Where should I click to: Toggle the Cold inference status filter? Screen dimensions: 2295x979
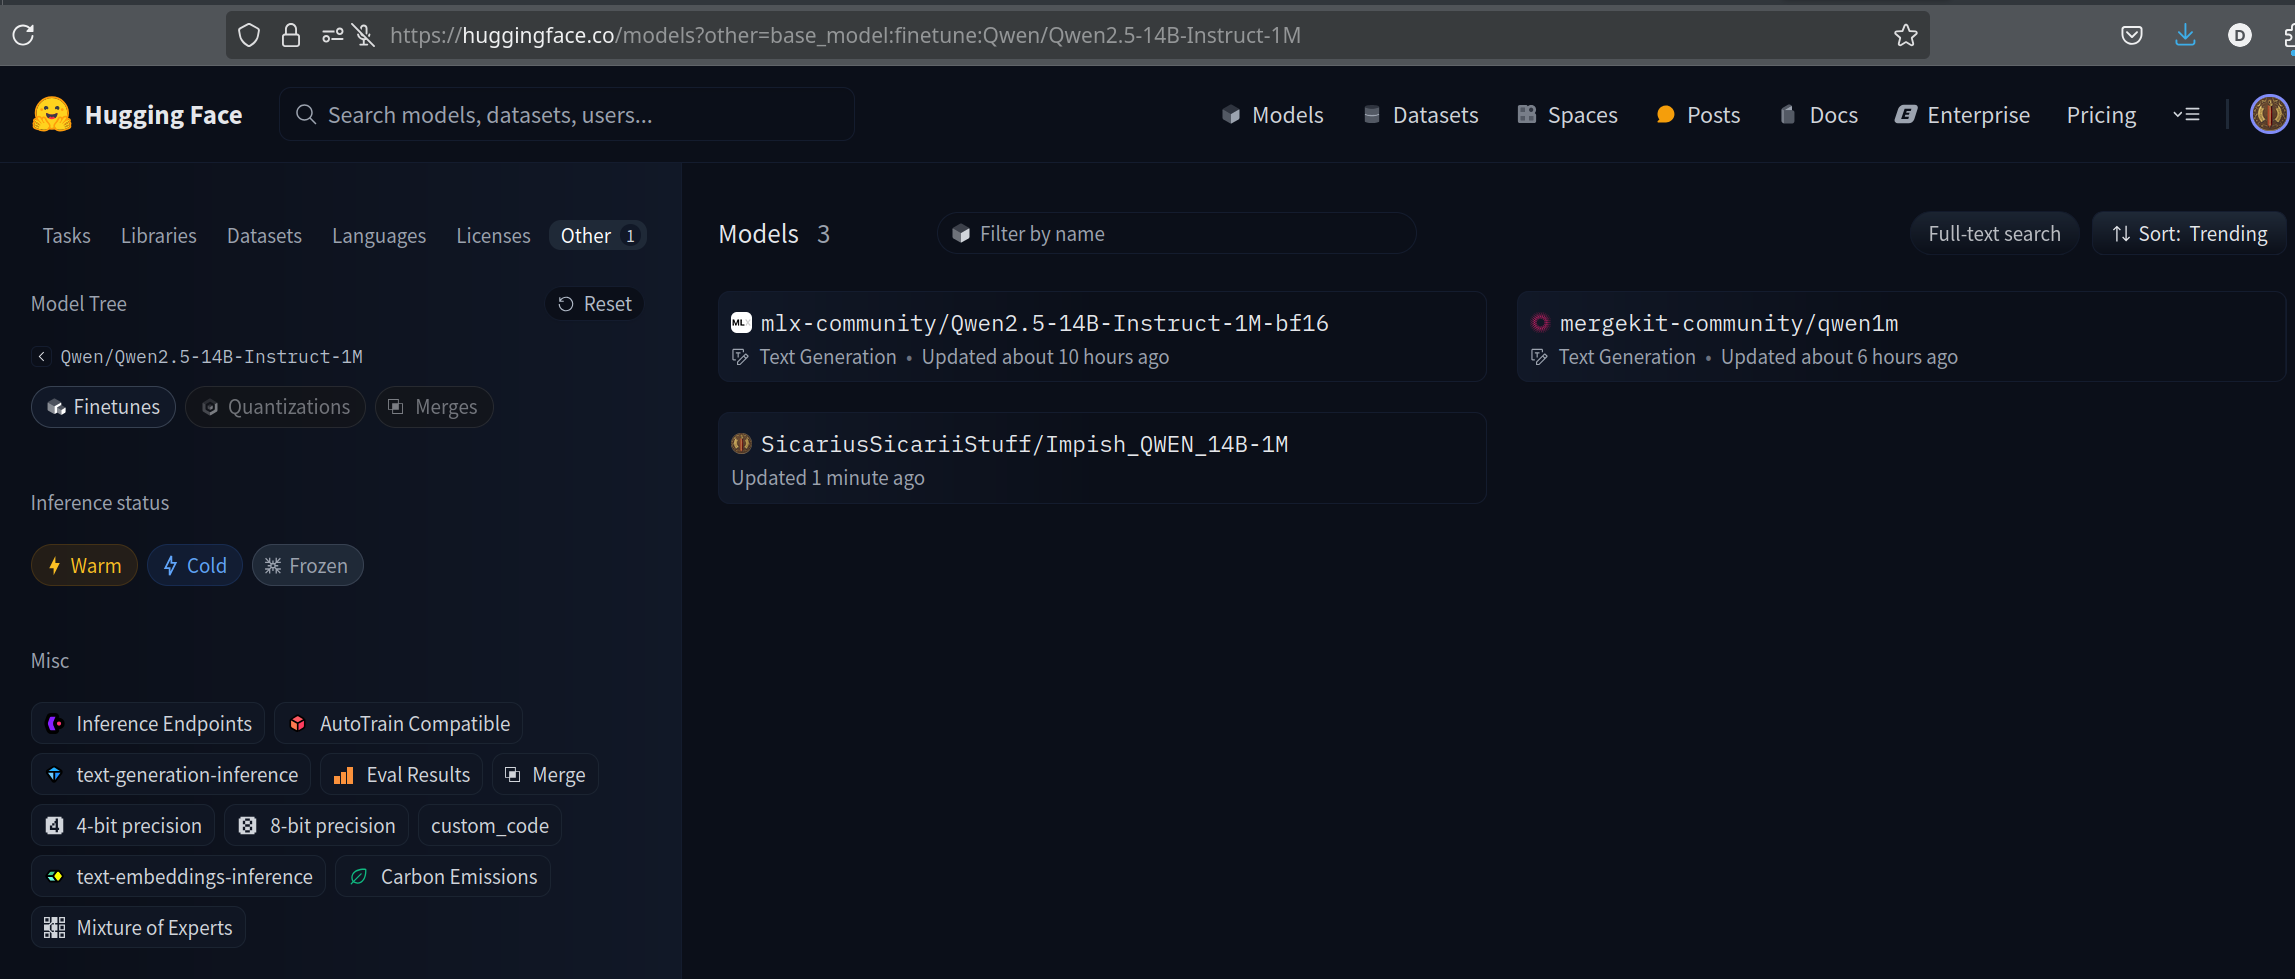point(195,566)
